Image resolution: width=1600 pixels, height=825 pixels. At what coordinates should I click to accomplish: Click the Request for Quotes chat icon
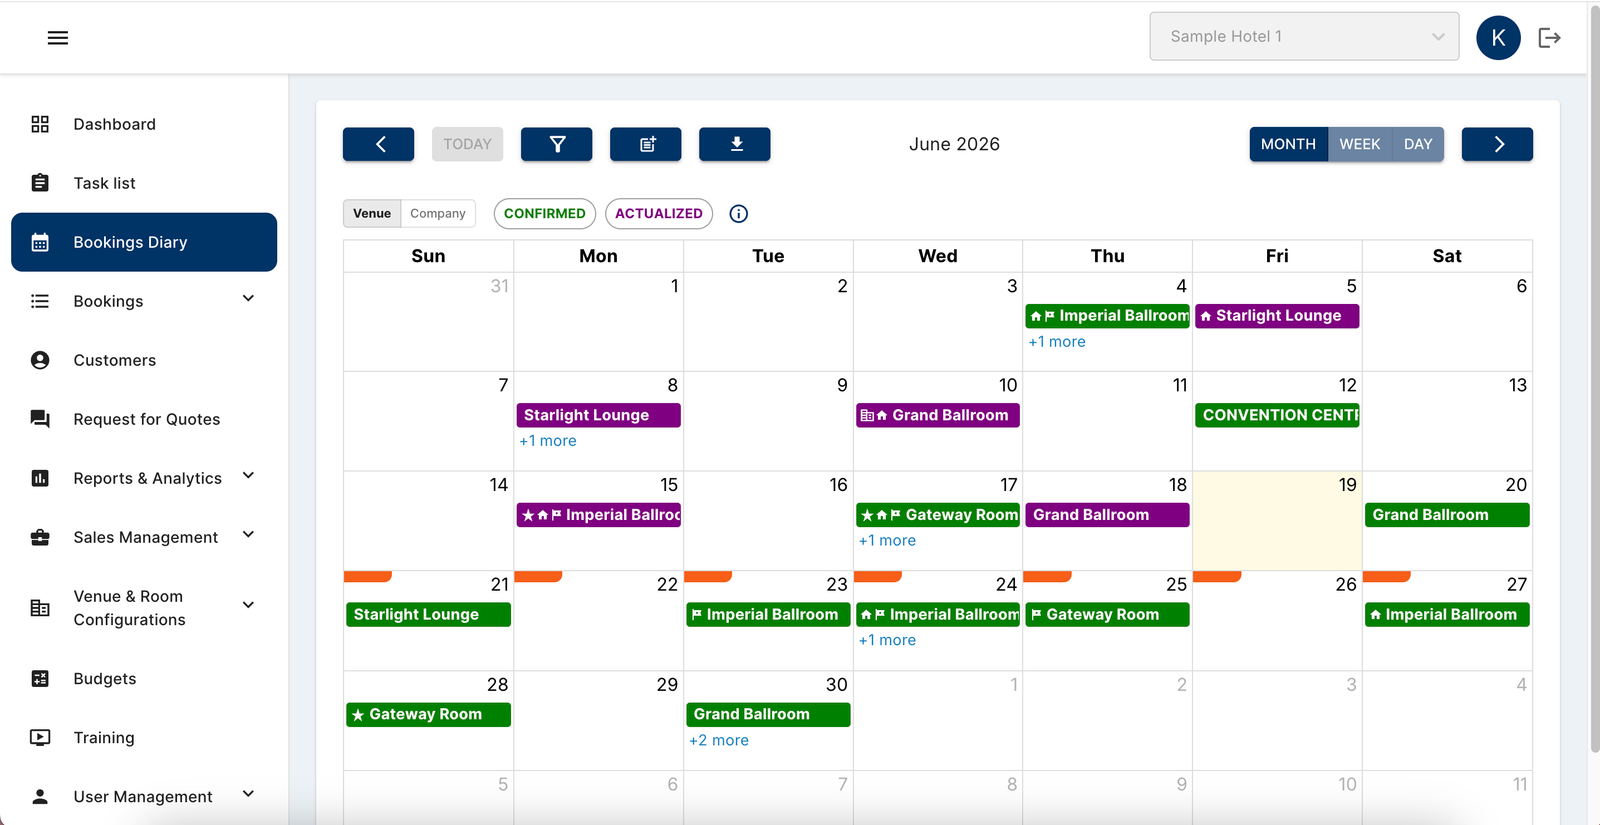40,419
